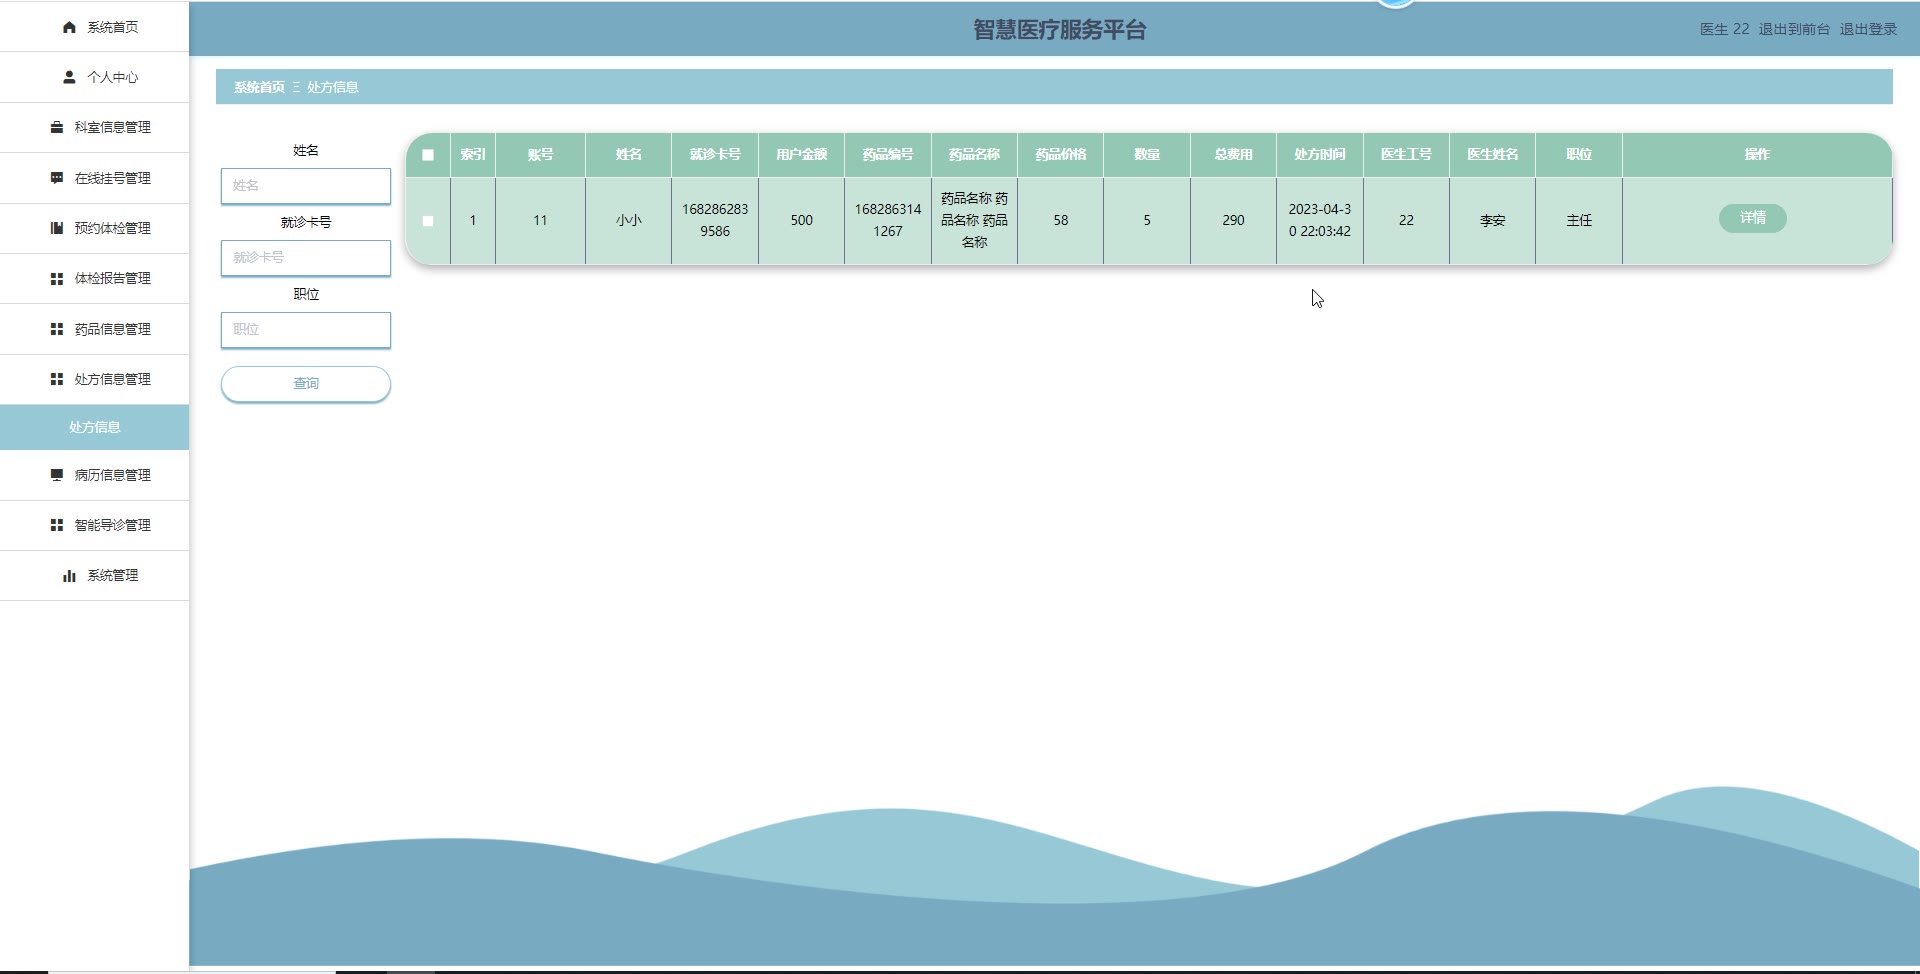Screen dimensions: 1920x974
Task: Expand 药品信息管理 menu
Action: coord(94,329)
